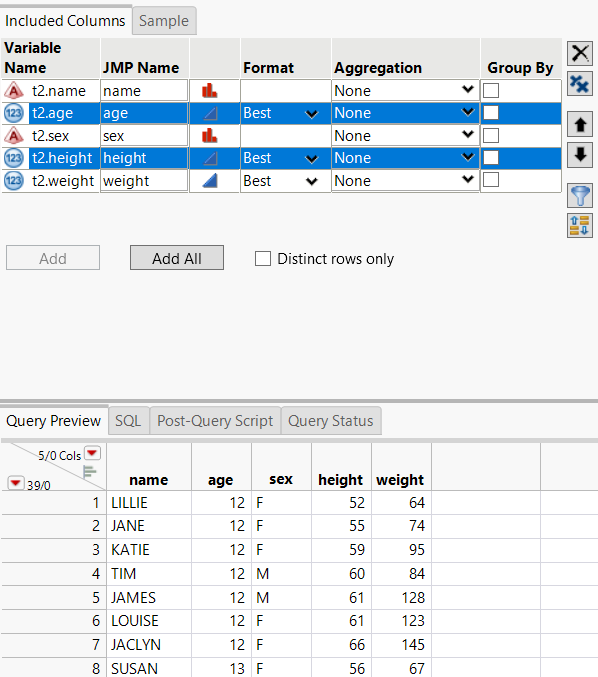Screen dimensions: 598x677
Task: Open Aggregation dropdown for t2.weight
Action: coord(405,180)
